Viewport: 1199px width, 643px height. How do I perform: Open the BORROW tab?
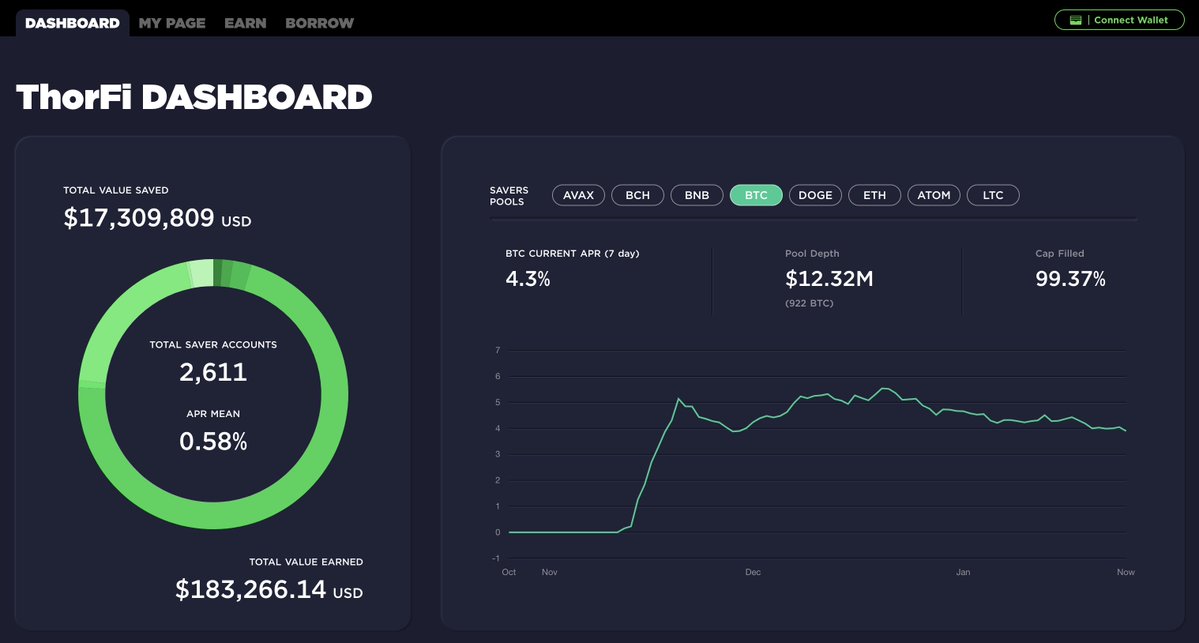coord(320,23)
